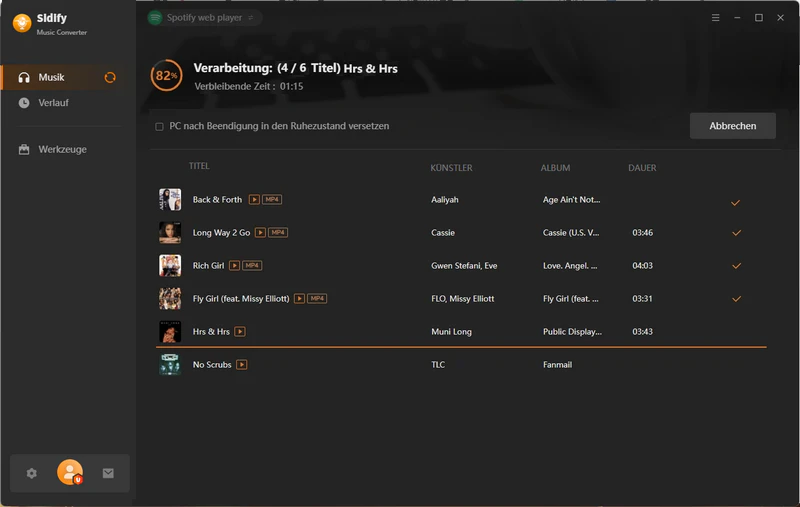Click the checkmark in the Rich Girl row
Screen dimensions: 800x507
736,266
